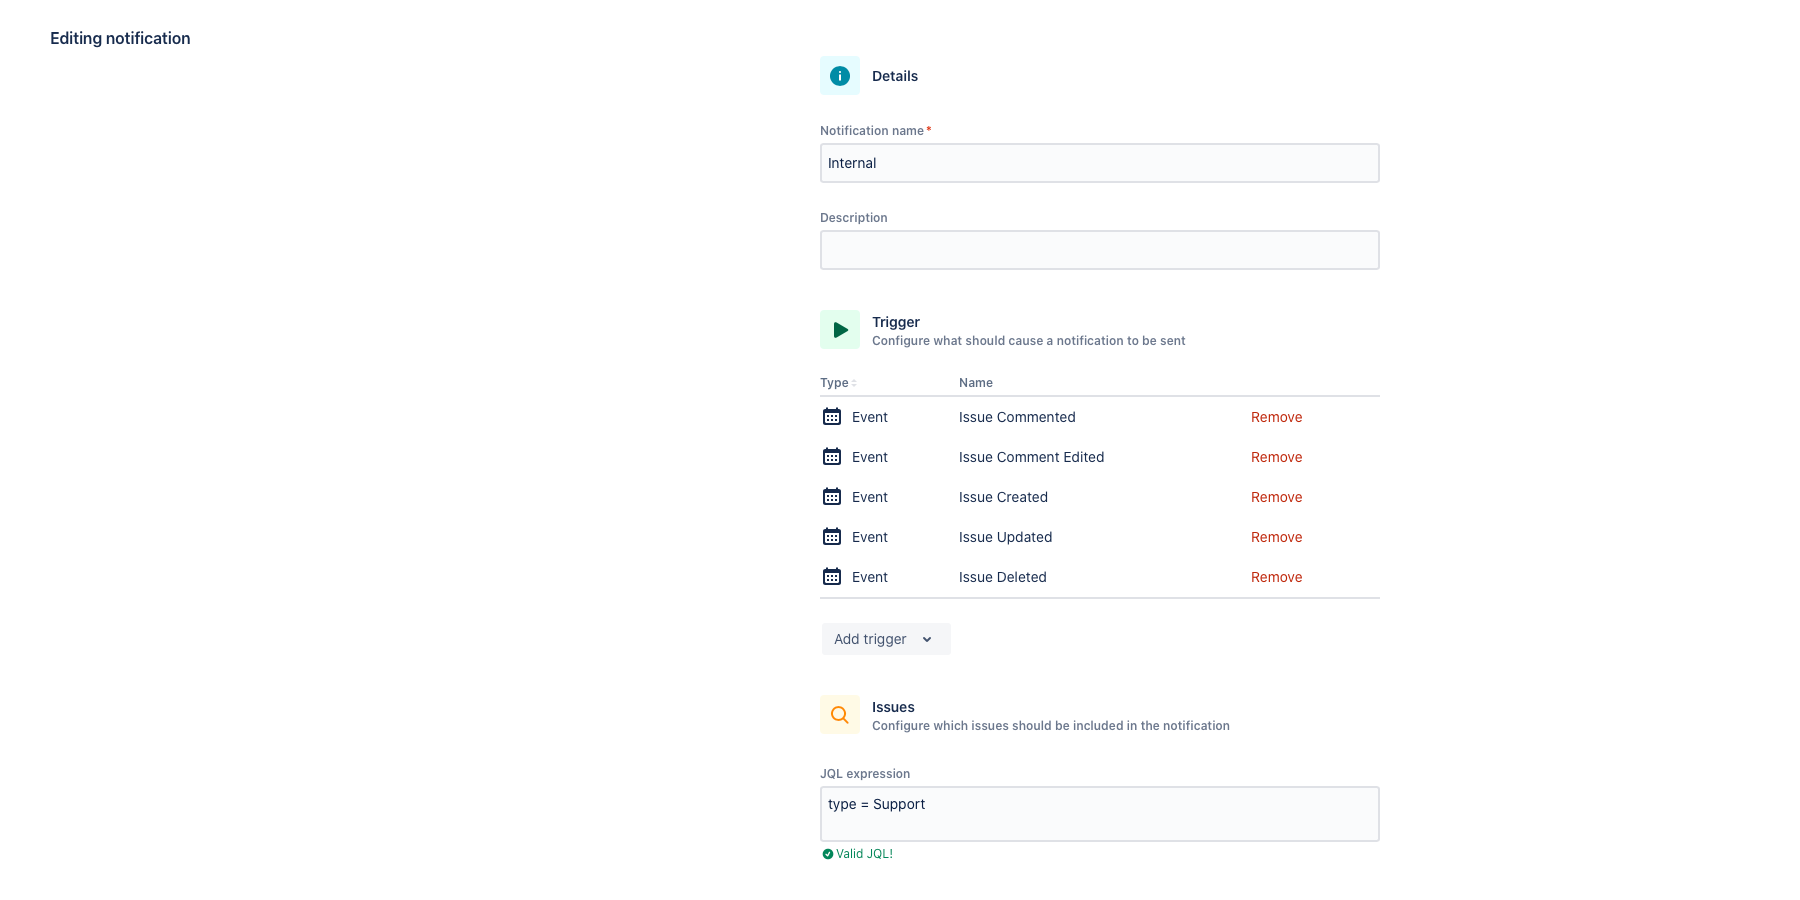Viewport: 1800px width, 900px height.
Task: Focus the Notification name field
Action: coord(1099,163)
